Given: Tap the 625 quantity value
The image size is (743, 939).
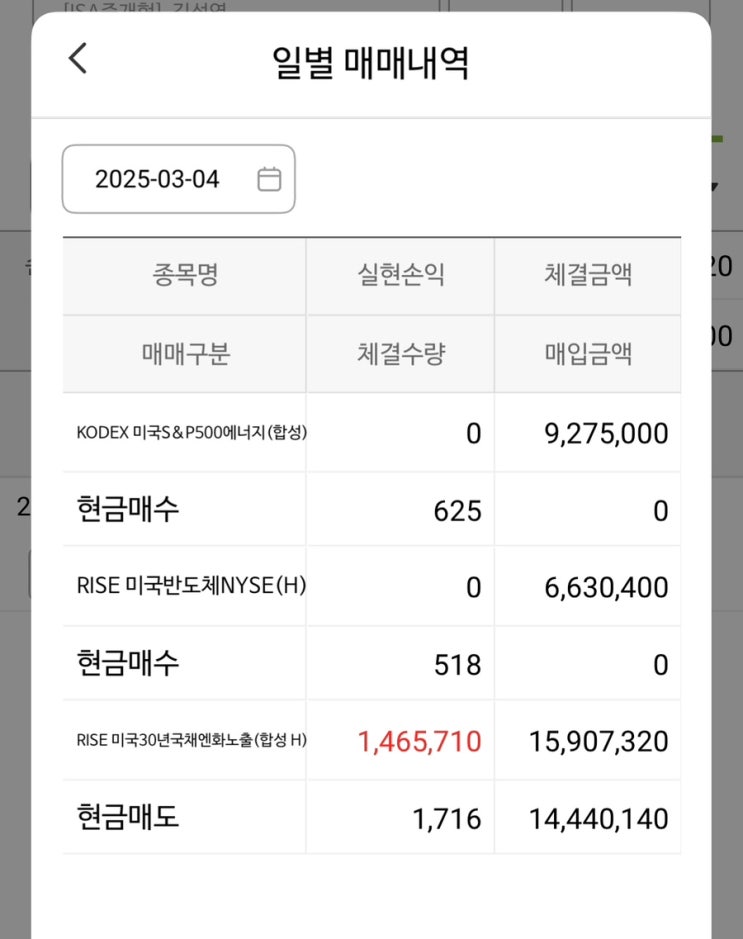Looking at the screenshot, I should click(457, 511).
